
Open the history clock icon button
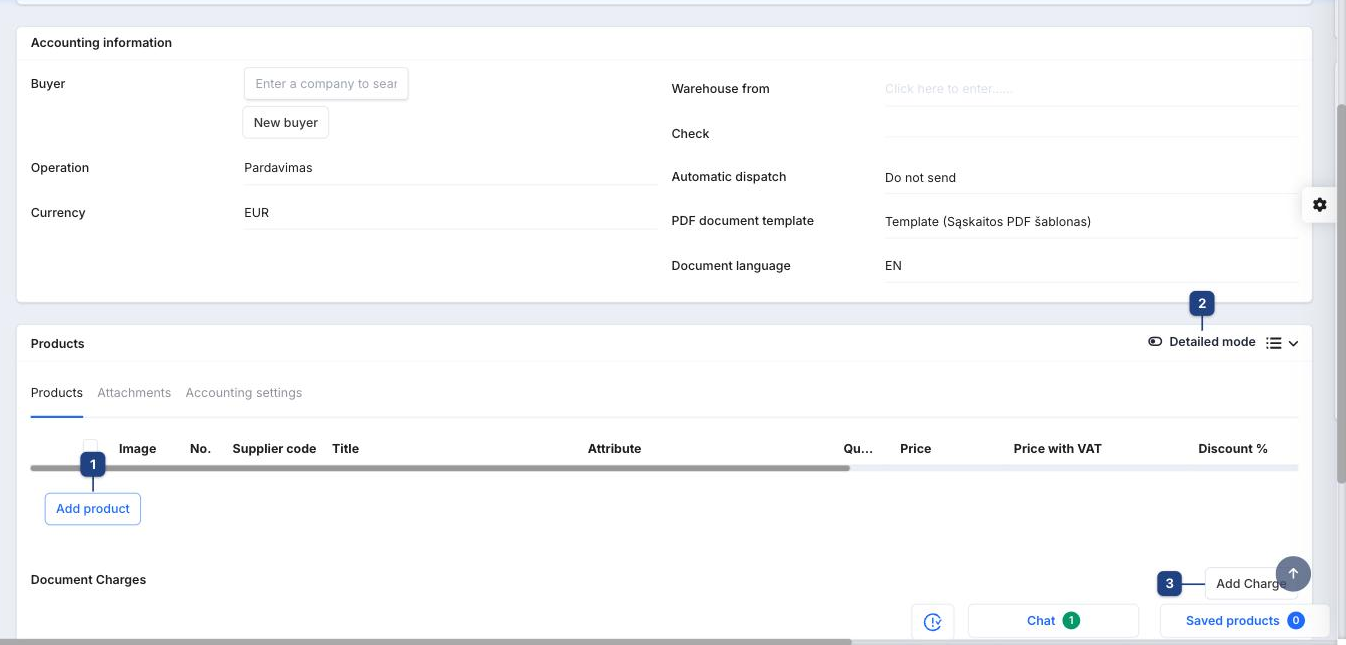coord(933,621)
